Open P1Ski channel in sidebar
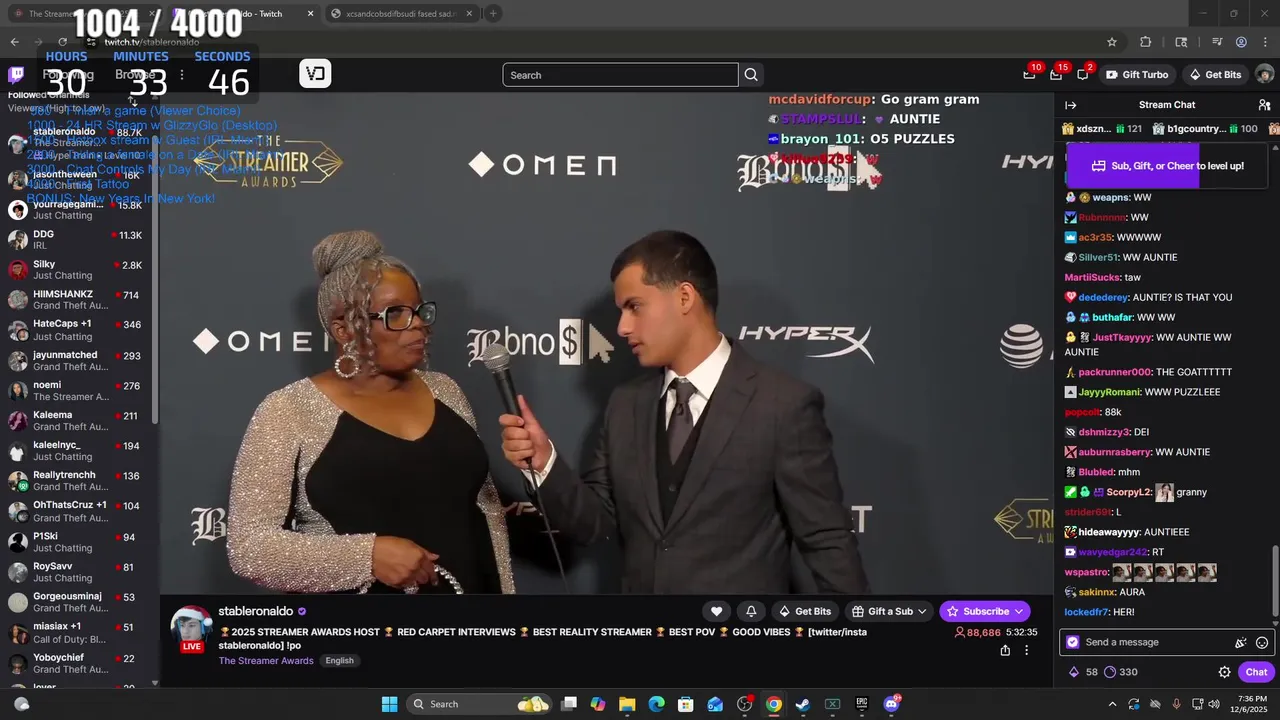The image size is (1280, 720). point(78,542)
